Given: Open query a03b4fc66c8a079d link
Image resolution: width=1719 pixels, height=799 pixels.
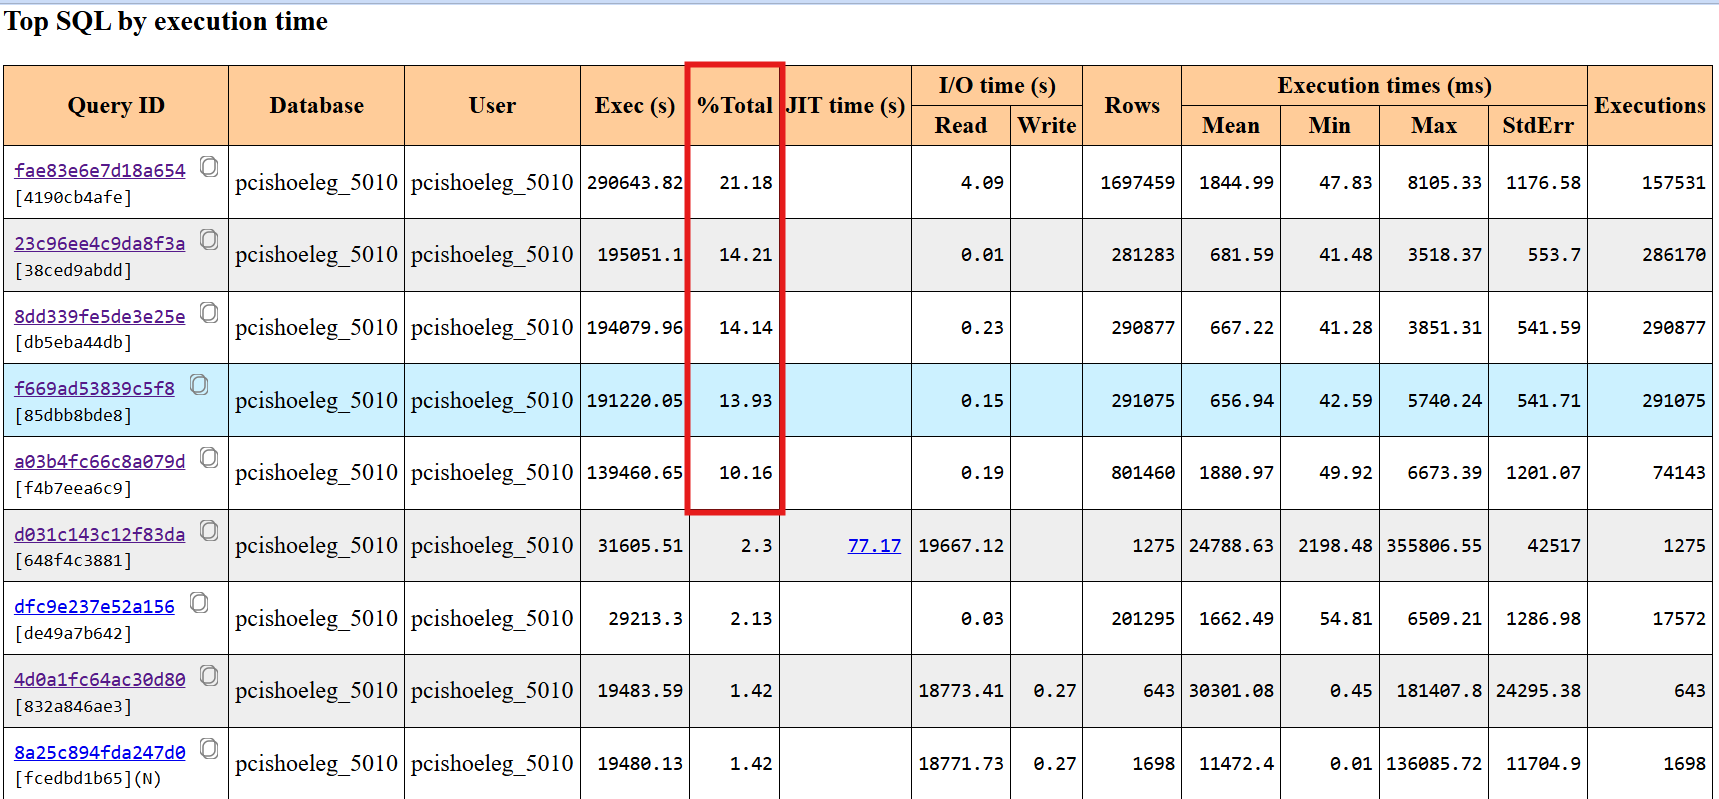Looking at the screenshot, I should pos(100,462).
